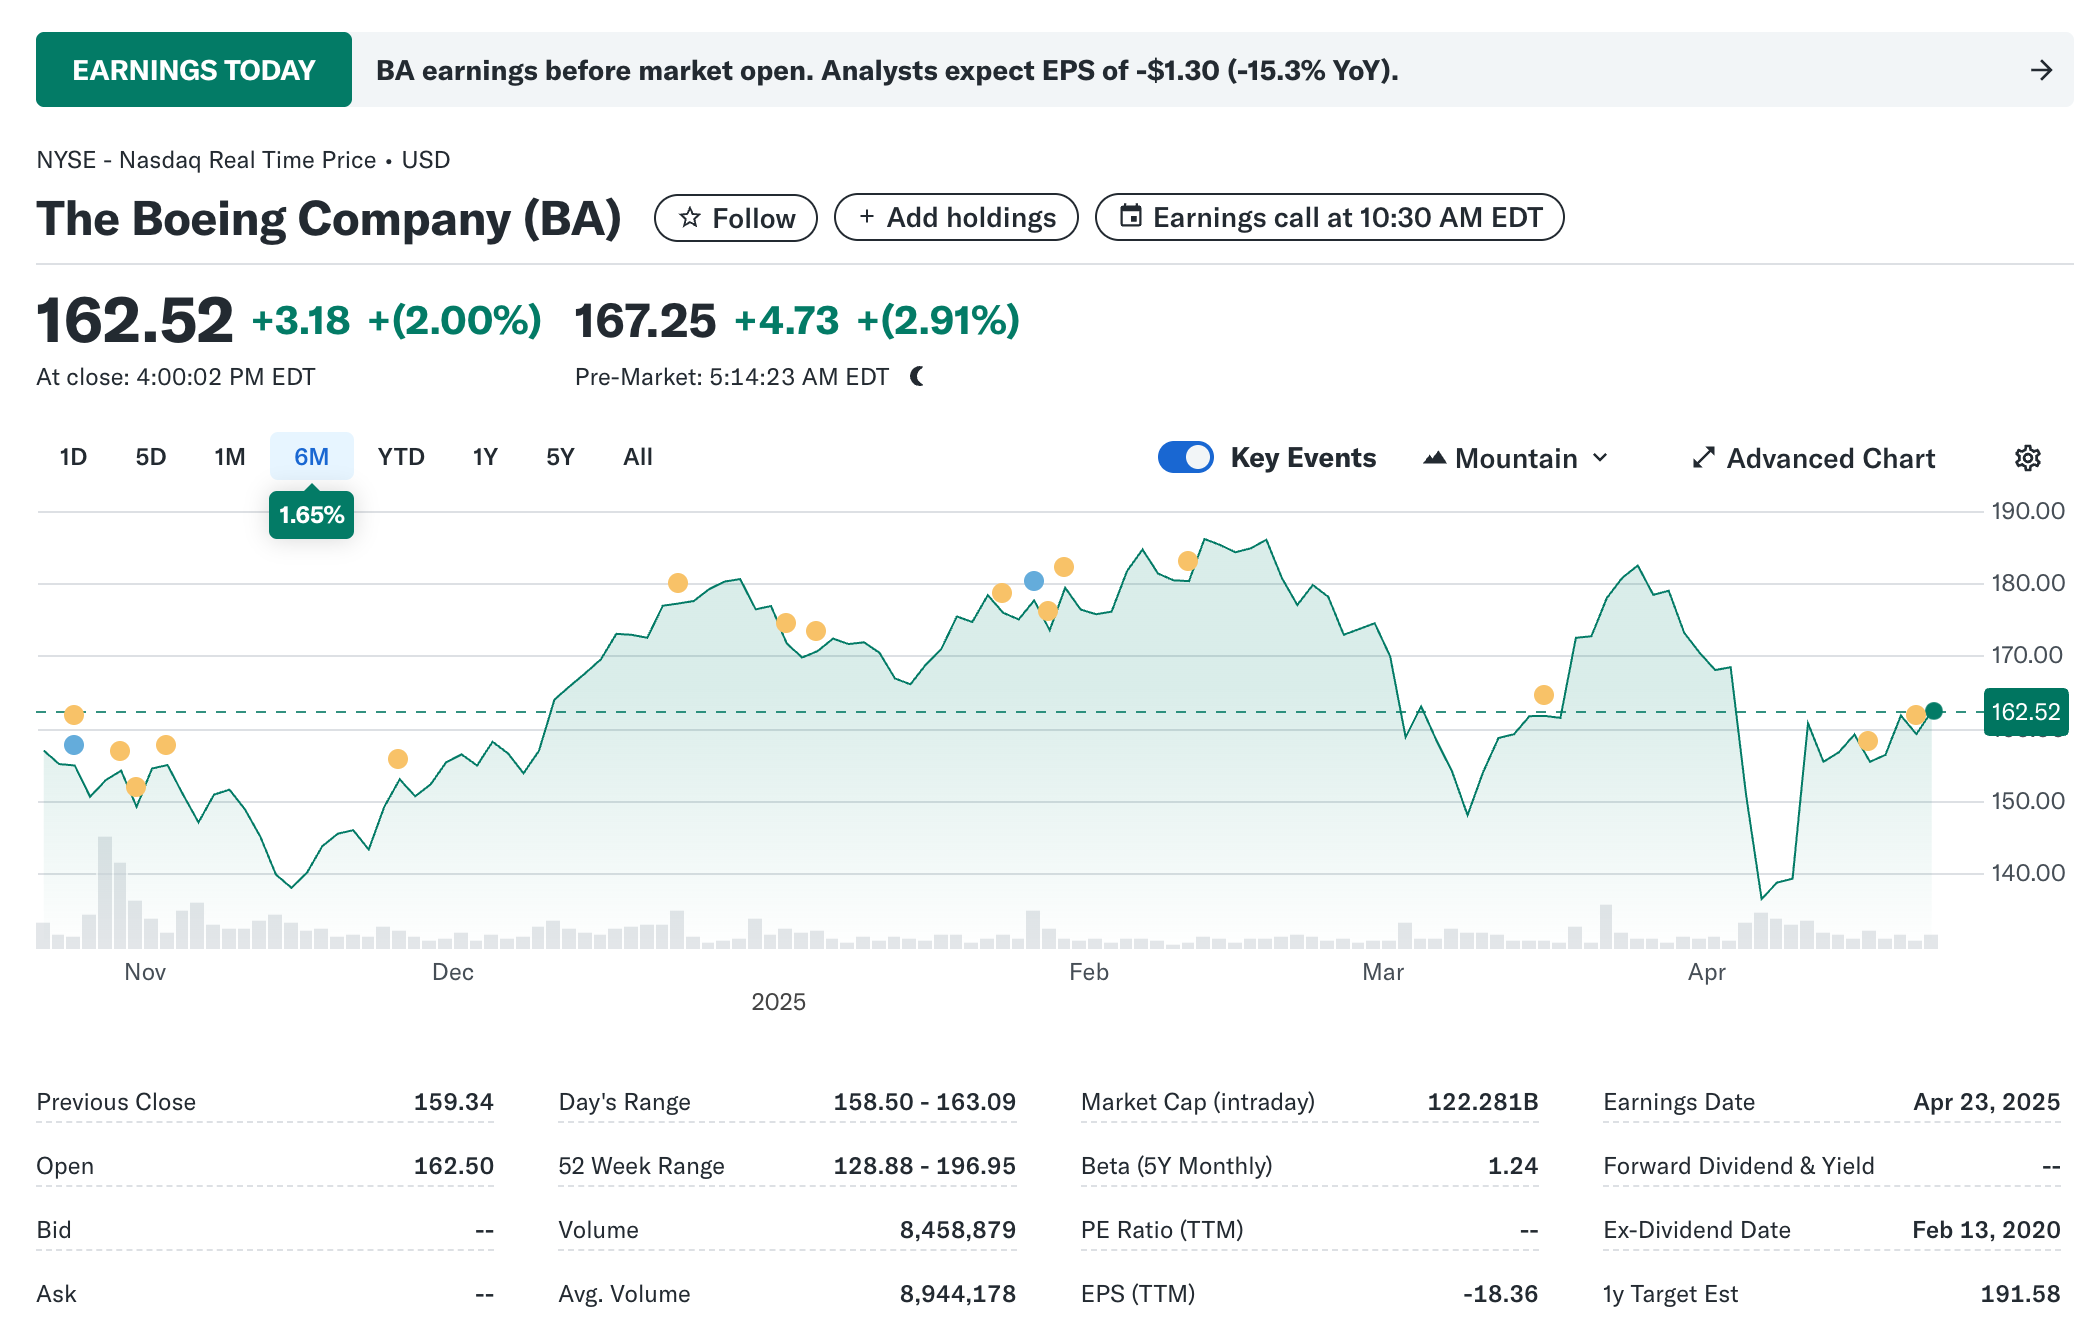Click the 162.52 price tag on axis

pos(2025,712)
